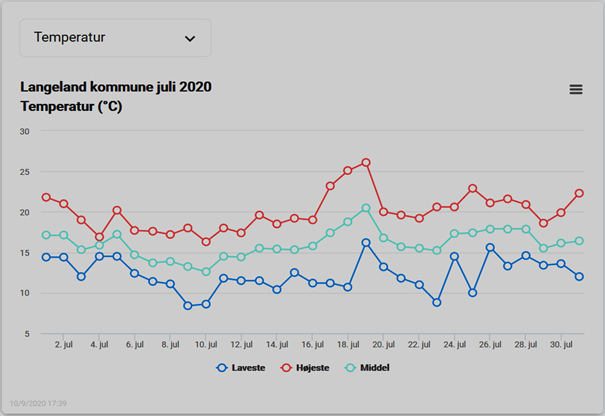This screenshot has width=605, height=416.
Task: Expand the Temperatur dropdown chevron
Action: coord(190,39)
